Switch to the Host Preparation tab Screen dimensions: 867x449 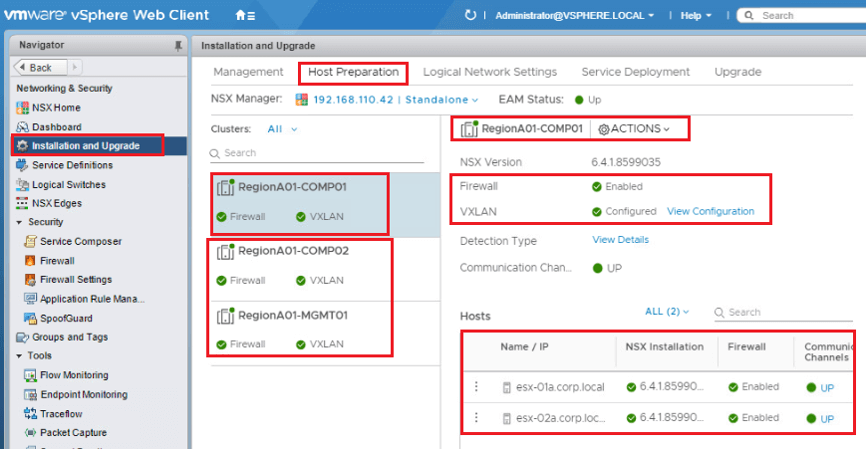(353, 72)
